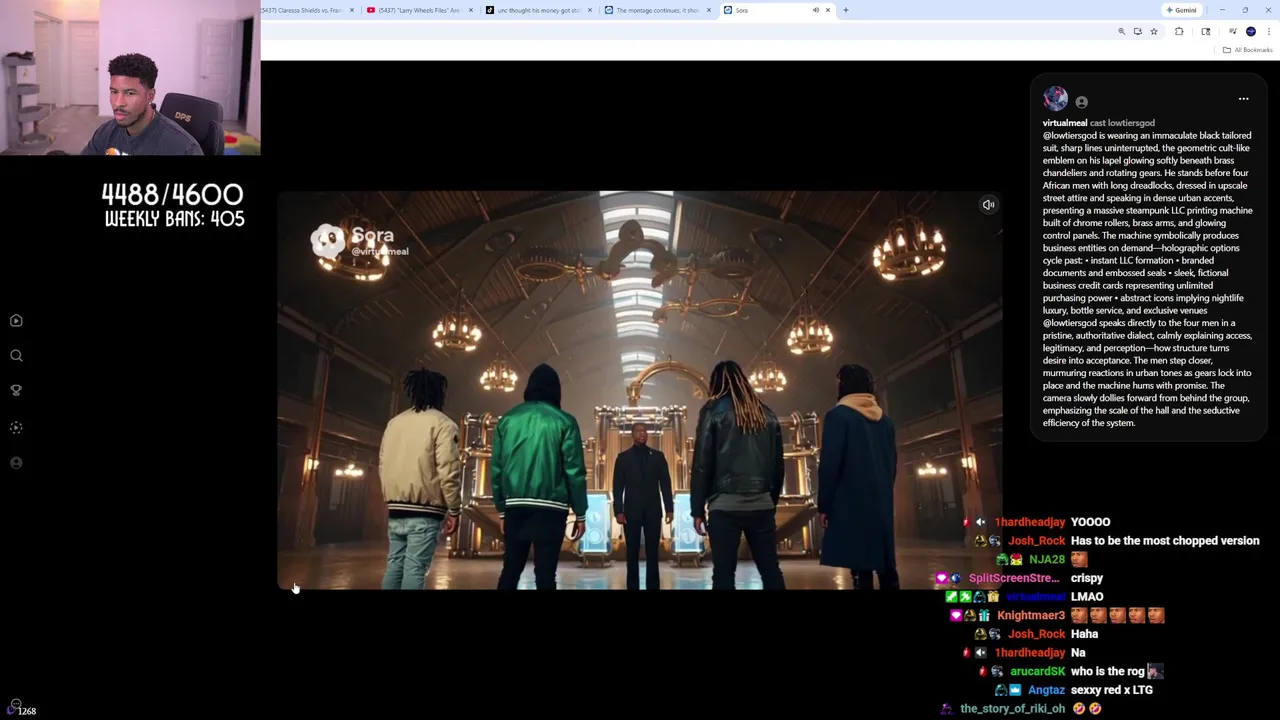1280x720 pixels.
Task: Open the Chrome extensions puzzle icon
Action: point(1179,32)
